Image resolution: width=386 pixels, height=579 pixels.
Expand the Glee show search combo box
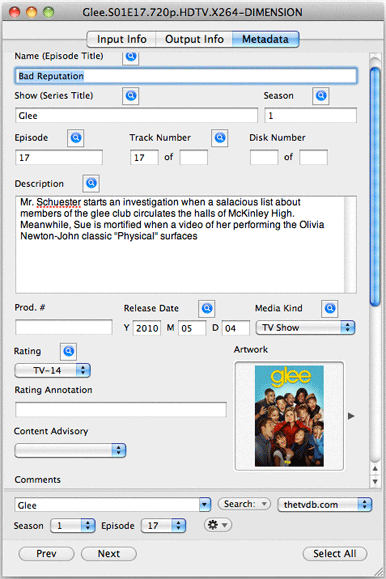tap(205, 505)
